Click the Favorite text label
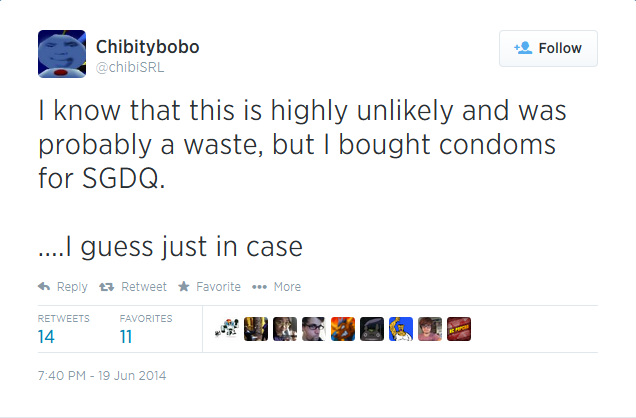The width and height of the screenshot is (636, 418). [x=218, y=287]
